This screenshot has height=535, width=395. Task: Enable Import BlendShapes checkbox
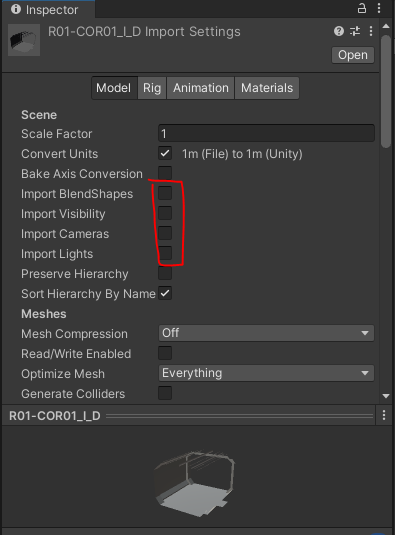click(165, 193)
